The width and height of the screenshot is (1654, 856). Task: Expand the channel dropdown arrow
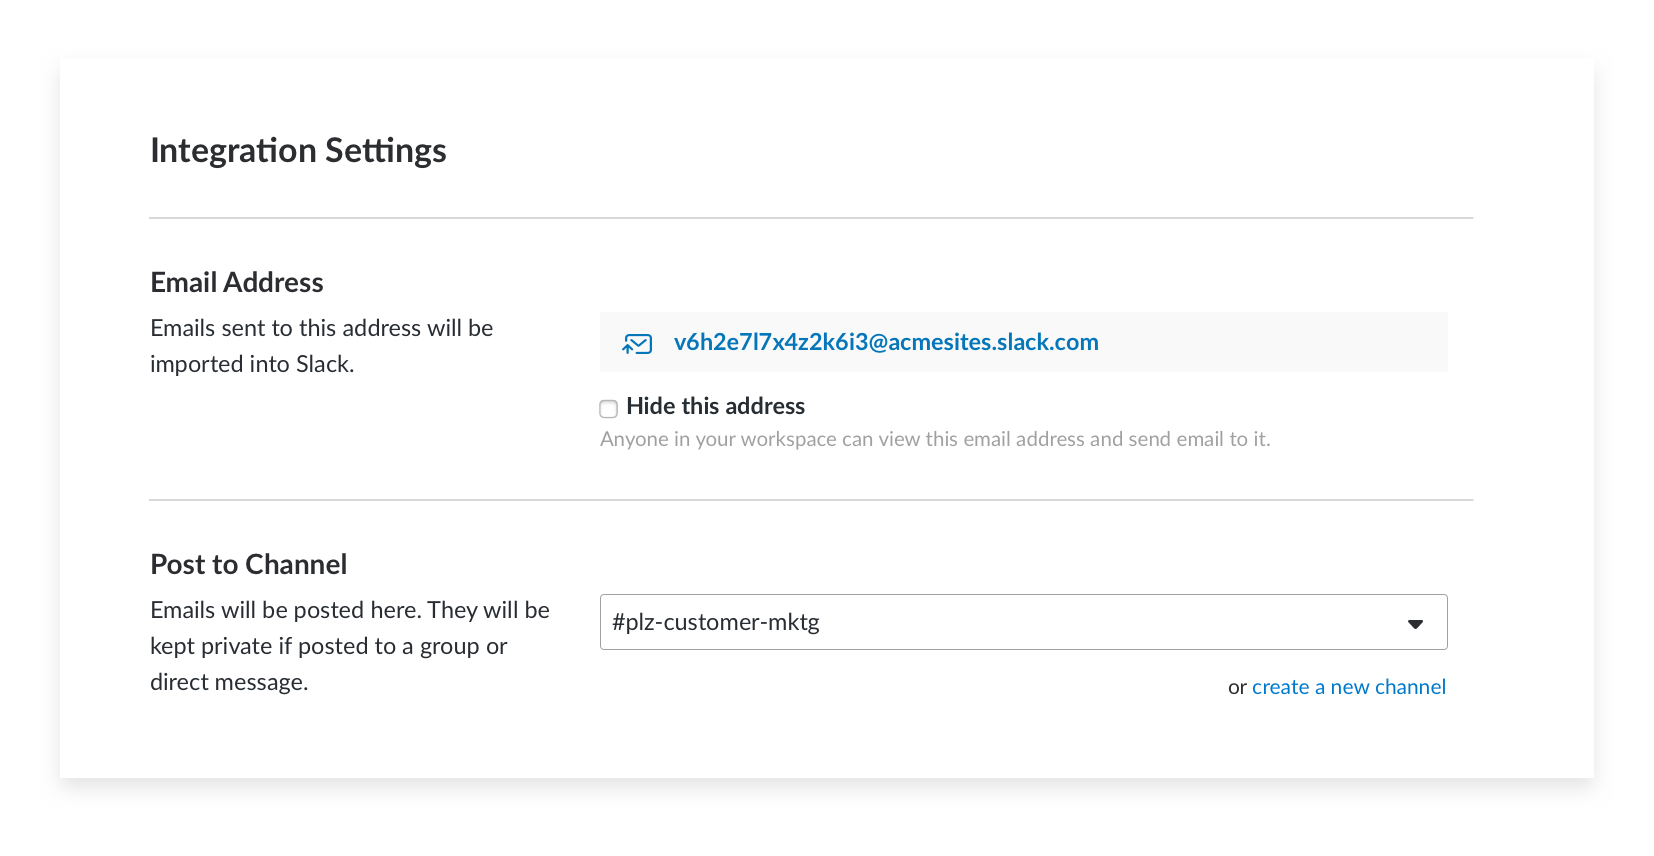(x=1415, y=624)
